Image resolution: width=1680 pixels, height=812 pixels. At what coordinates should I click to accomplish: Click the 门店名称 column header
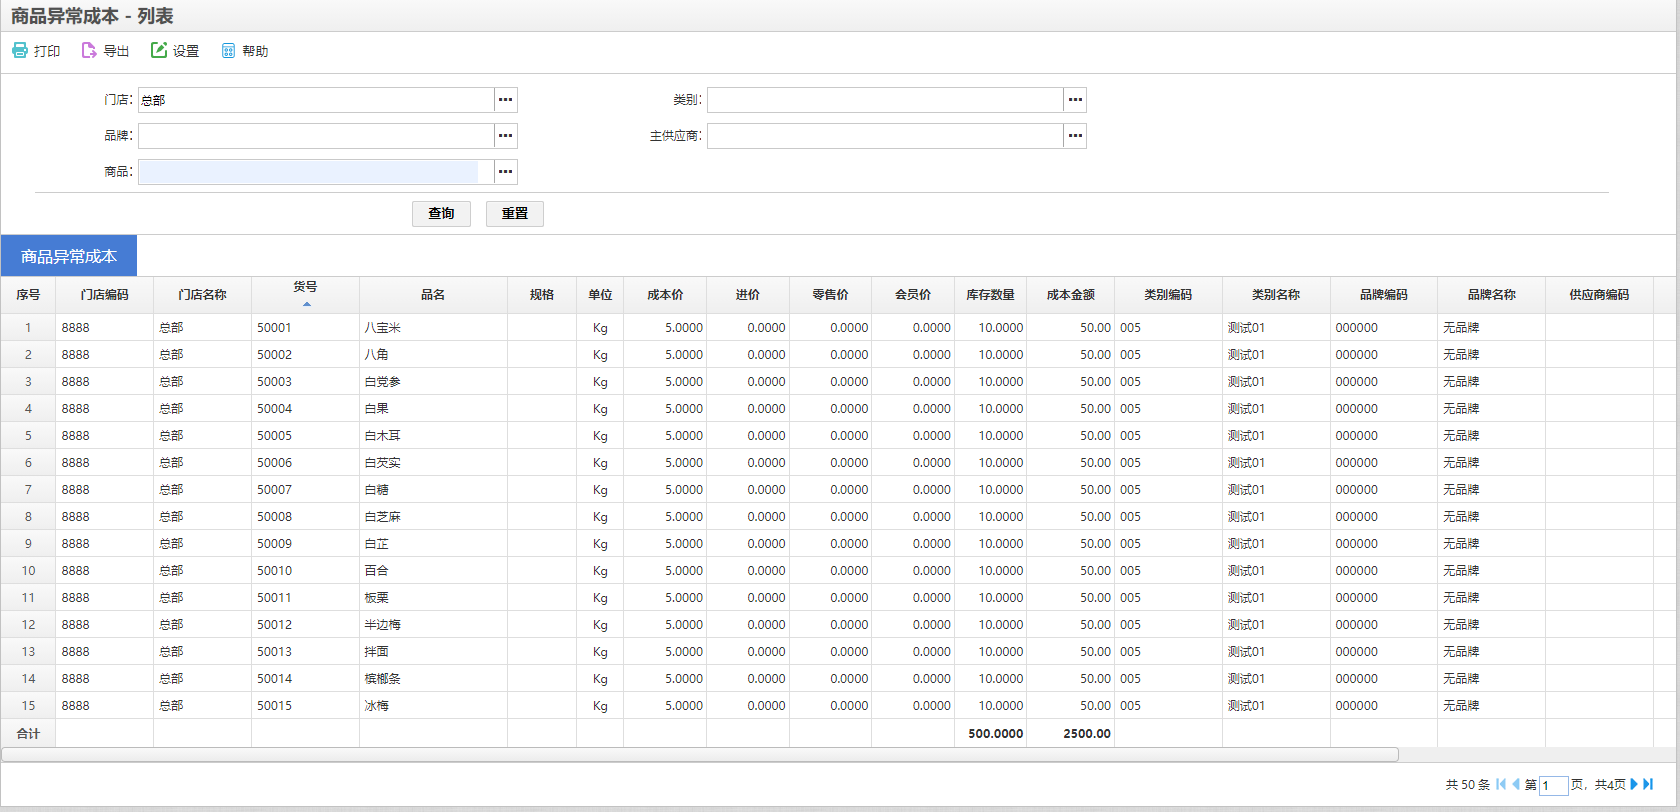pyautogui.click(x=203, y=295)
